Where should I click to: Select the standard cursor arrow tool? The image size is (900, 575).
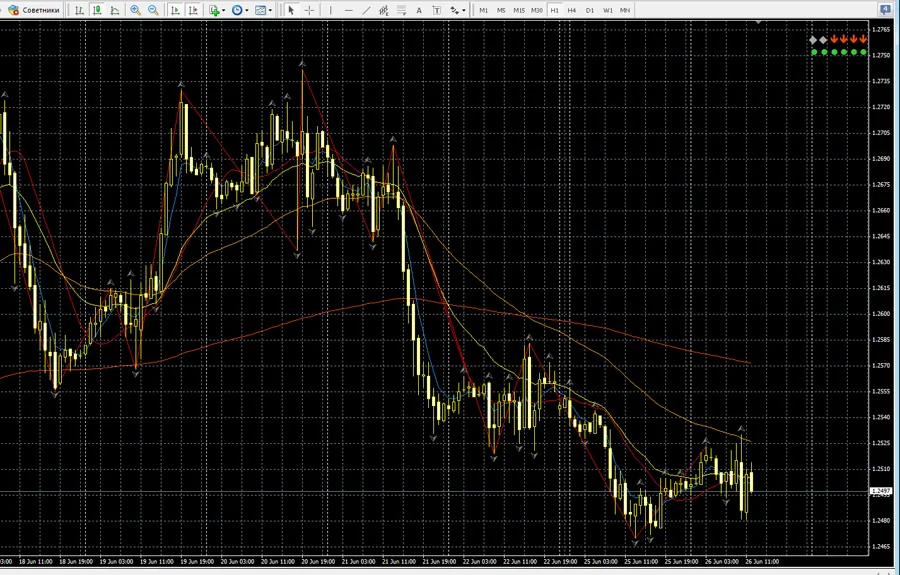(291, 10)
